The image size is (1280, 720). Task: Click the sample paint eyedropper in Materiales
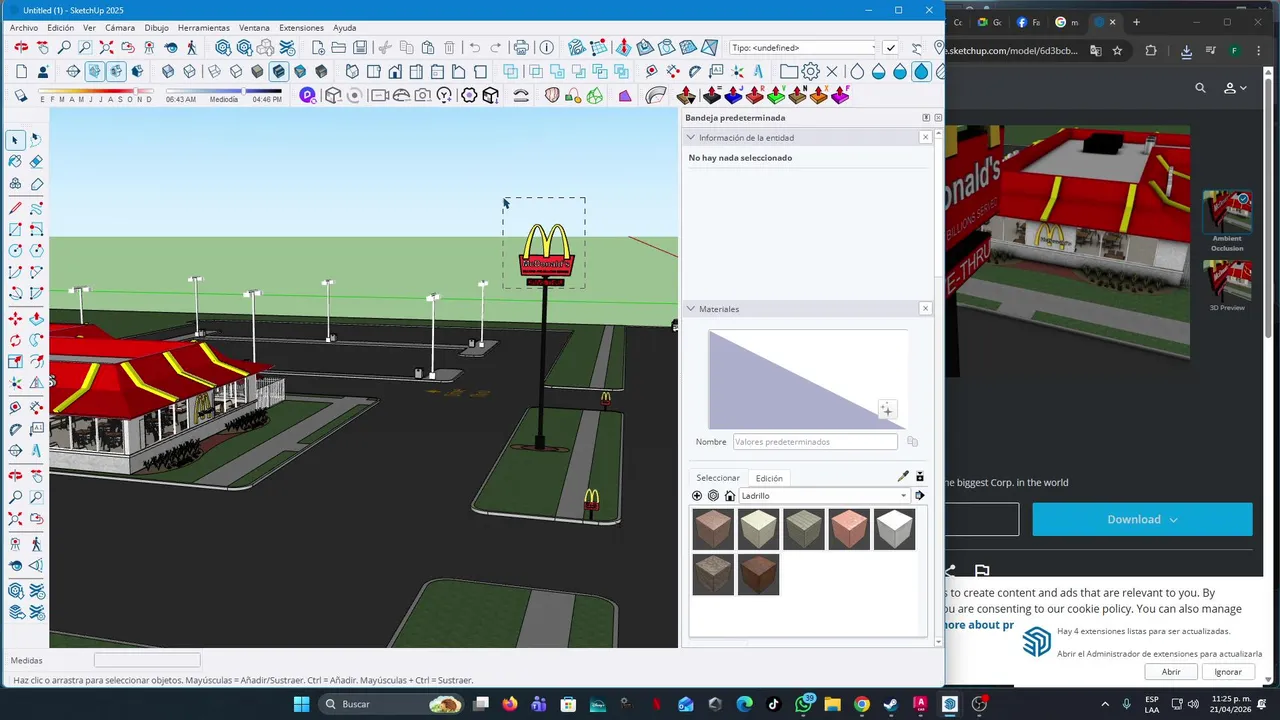[903, 477]
